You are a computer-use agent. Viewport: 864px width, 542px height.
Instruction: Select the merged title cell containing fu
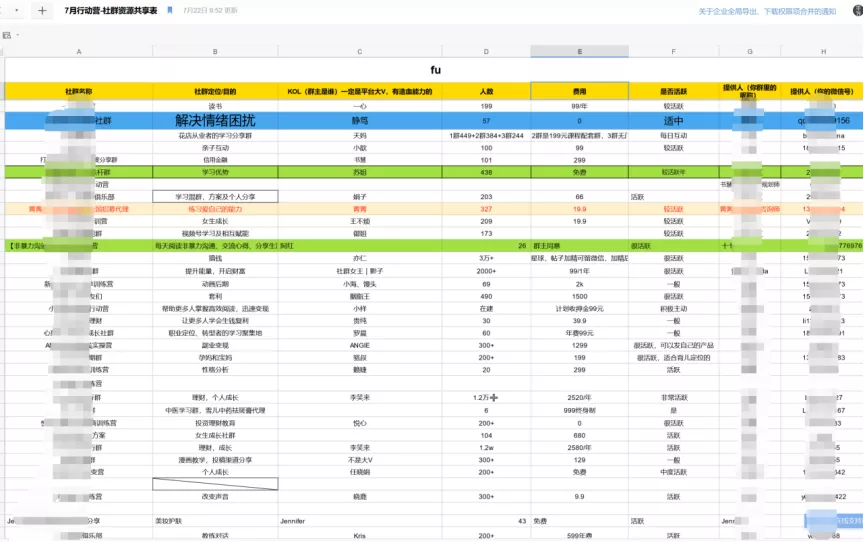pyautogui.click(x=435, y=70)
